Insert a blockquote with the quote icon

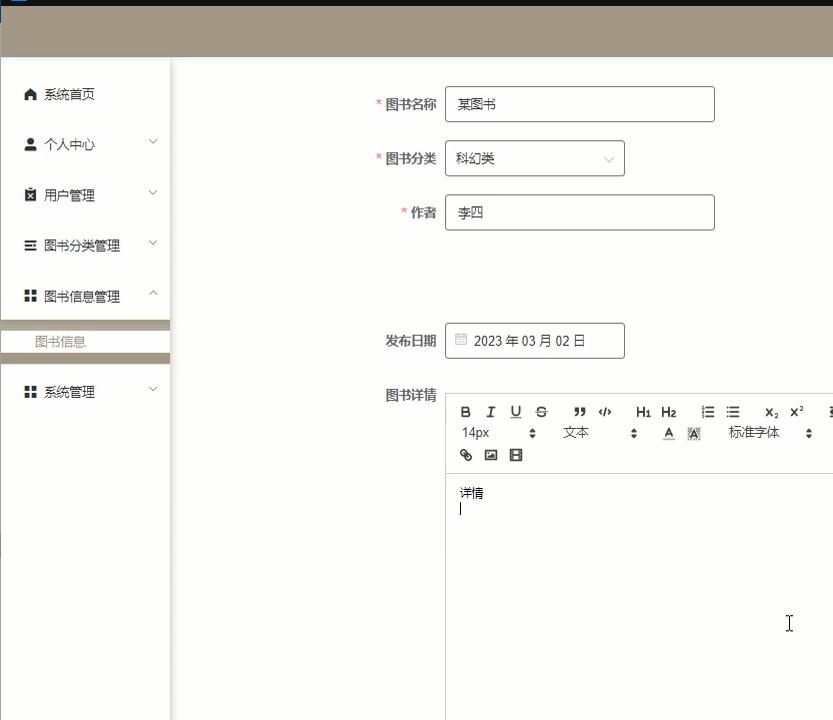579,412
